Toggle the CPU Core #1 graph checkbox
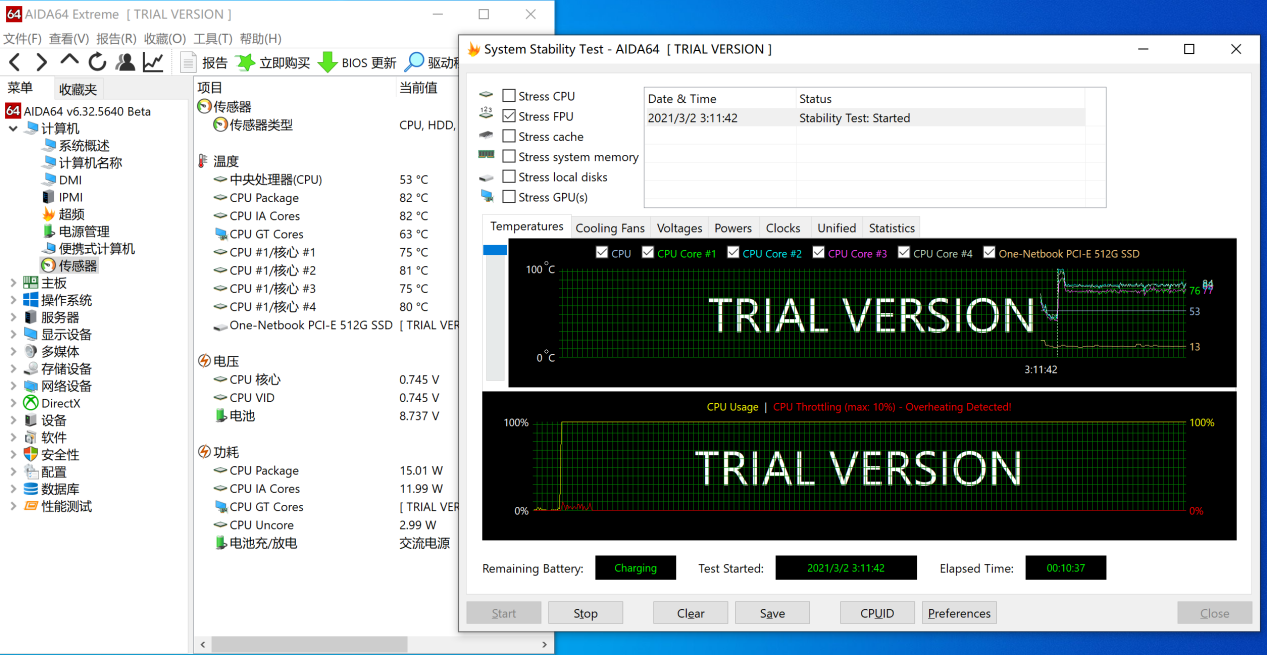1267x655 pixels. (x=648, y=253)
